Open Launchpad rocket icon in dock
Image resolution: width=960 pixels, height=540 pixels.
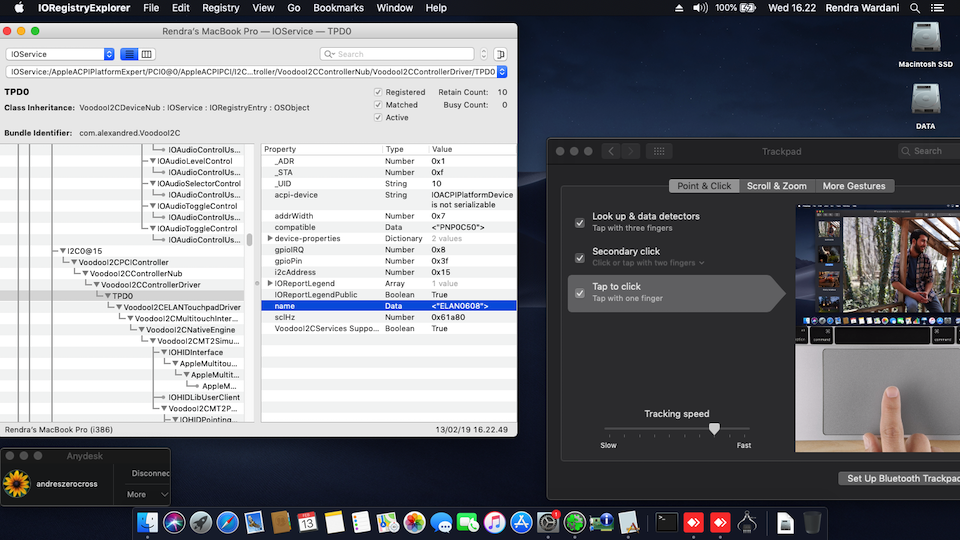201,522
